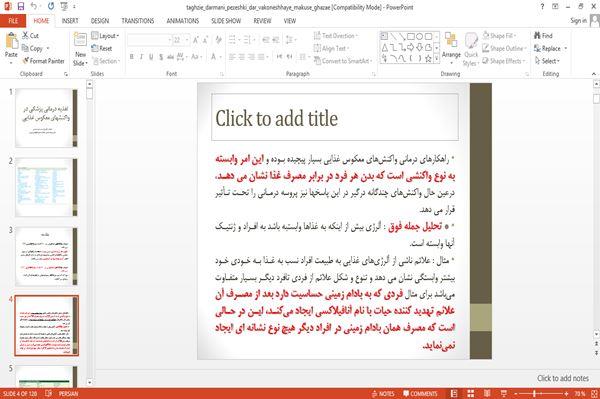
Task: Fit slide to current window icon
Action: click(594, 394)
